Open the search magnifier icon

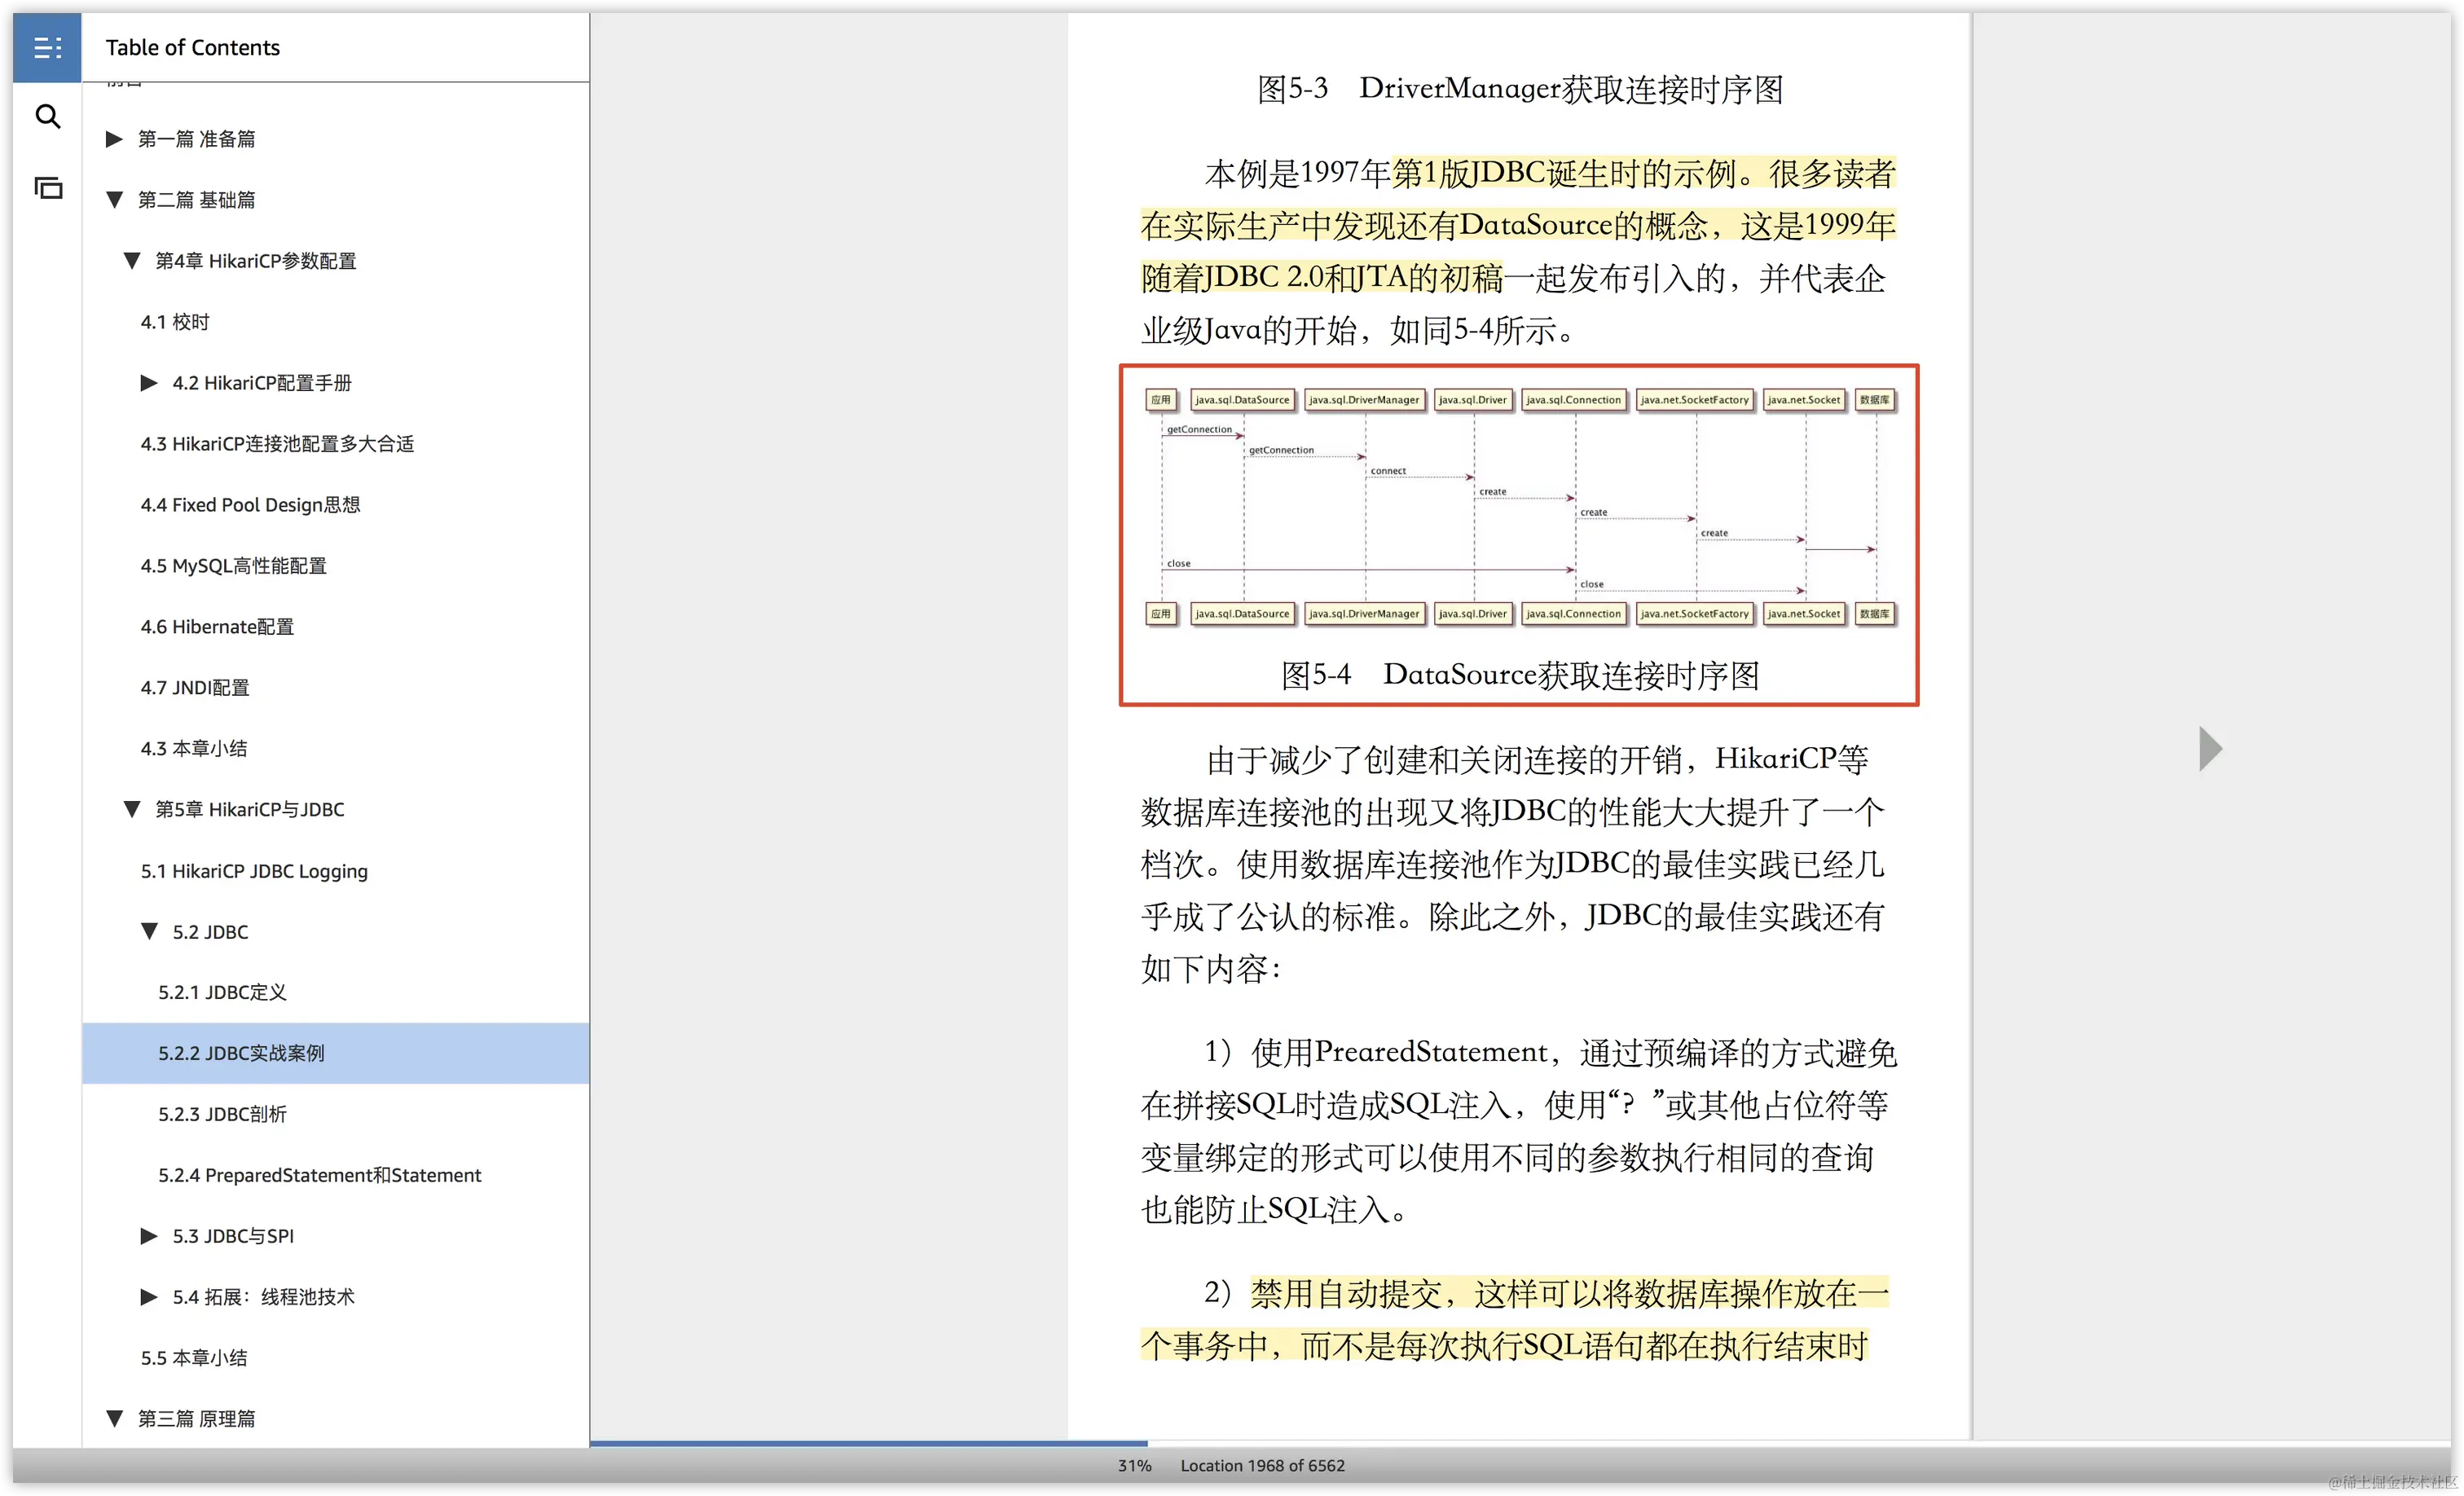(47, 117)
